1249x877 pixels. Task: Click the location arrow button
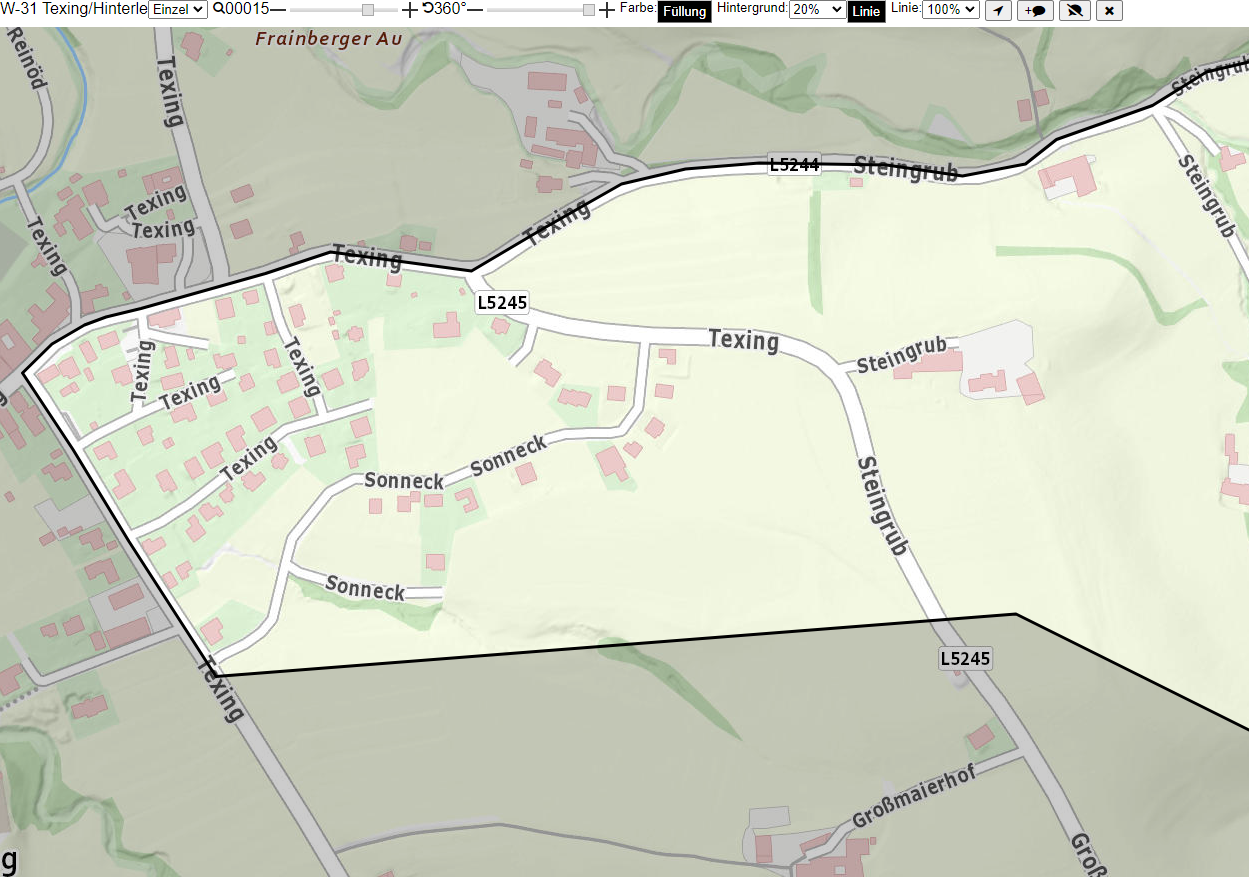(998, 11)
